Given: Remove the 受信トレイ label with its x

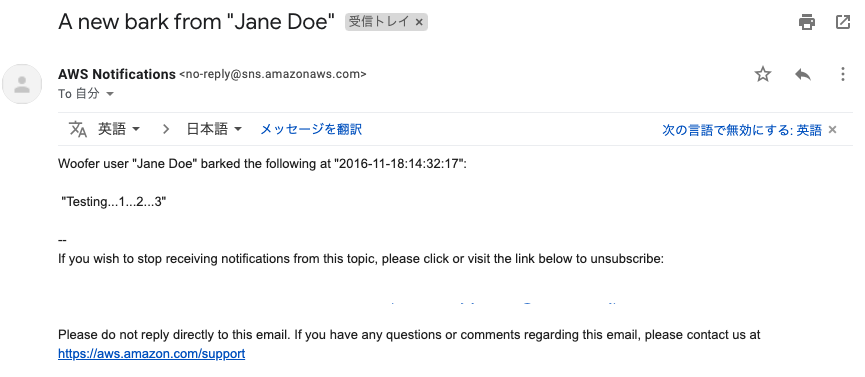Looking at the screenshot, I should (419, 22).
